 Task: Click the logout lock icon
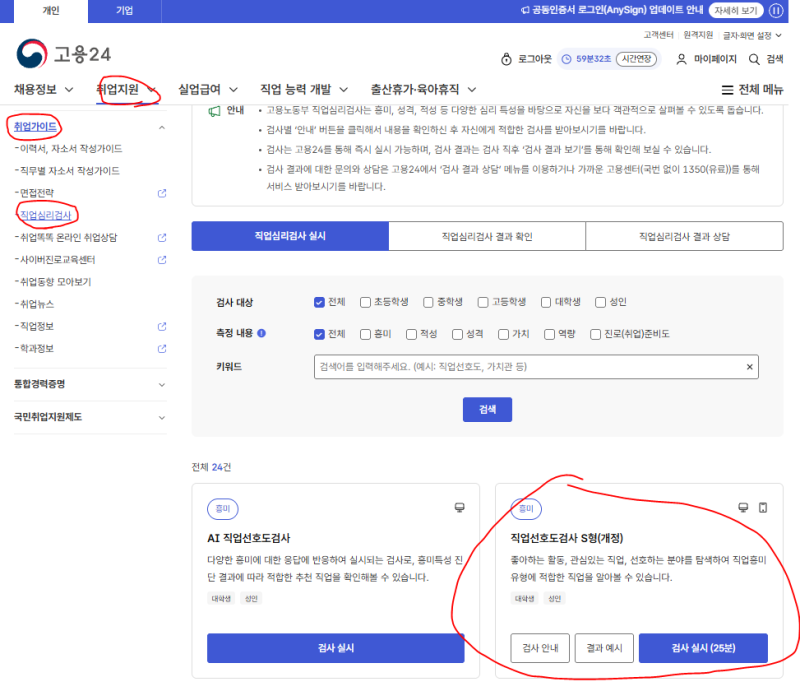pyautogui.click(x=506, y=59)
